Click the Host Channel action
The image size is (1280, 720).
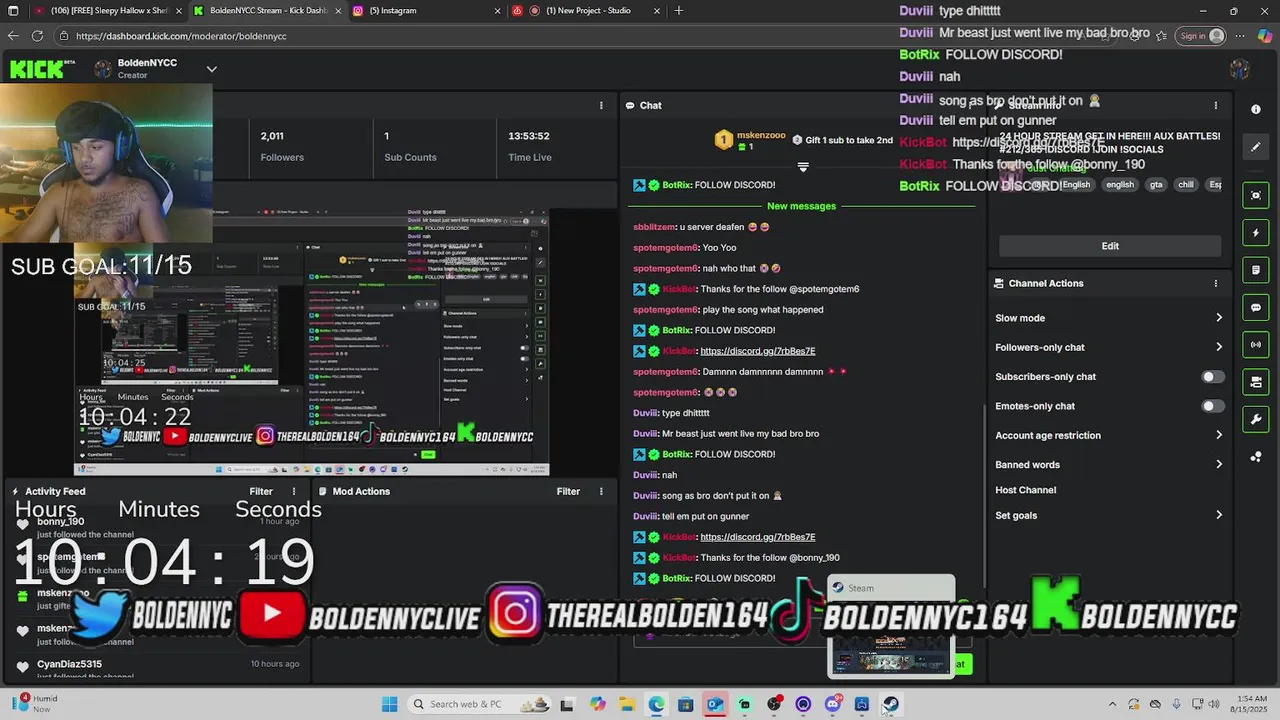(1025, 490)
